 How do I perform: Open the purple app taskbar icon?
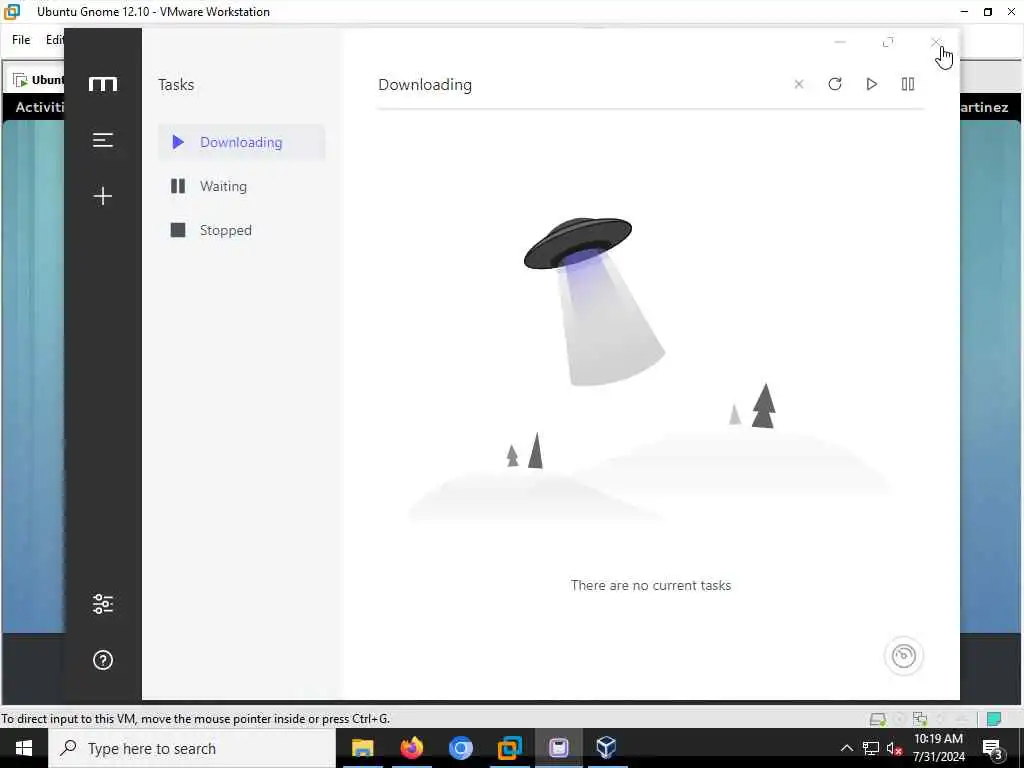(x=558, y=748)
